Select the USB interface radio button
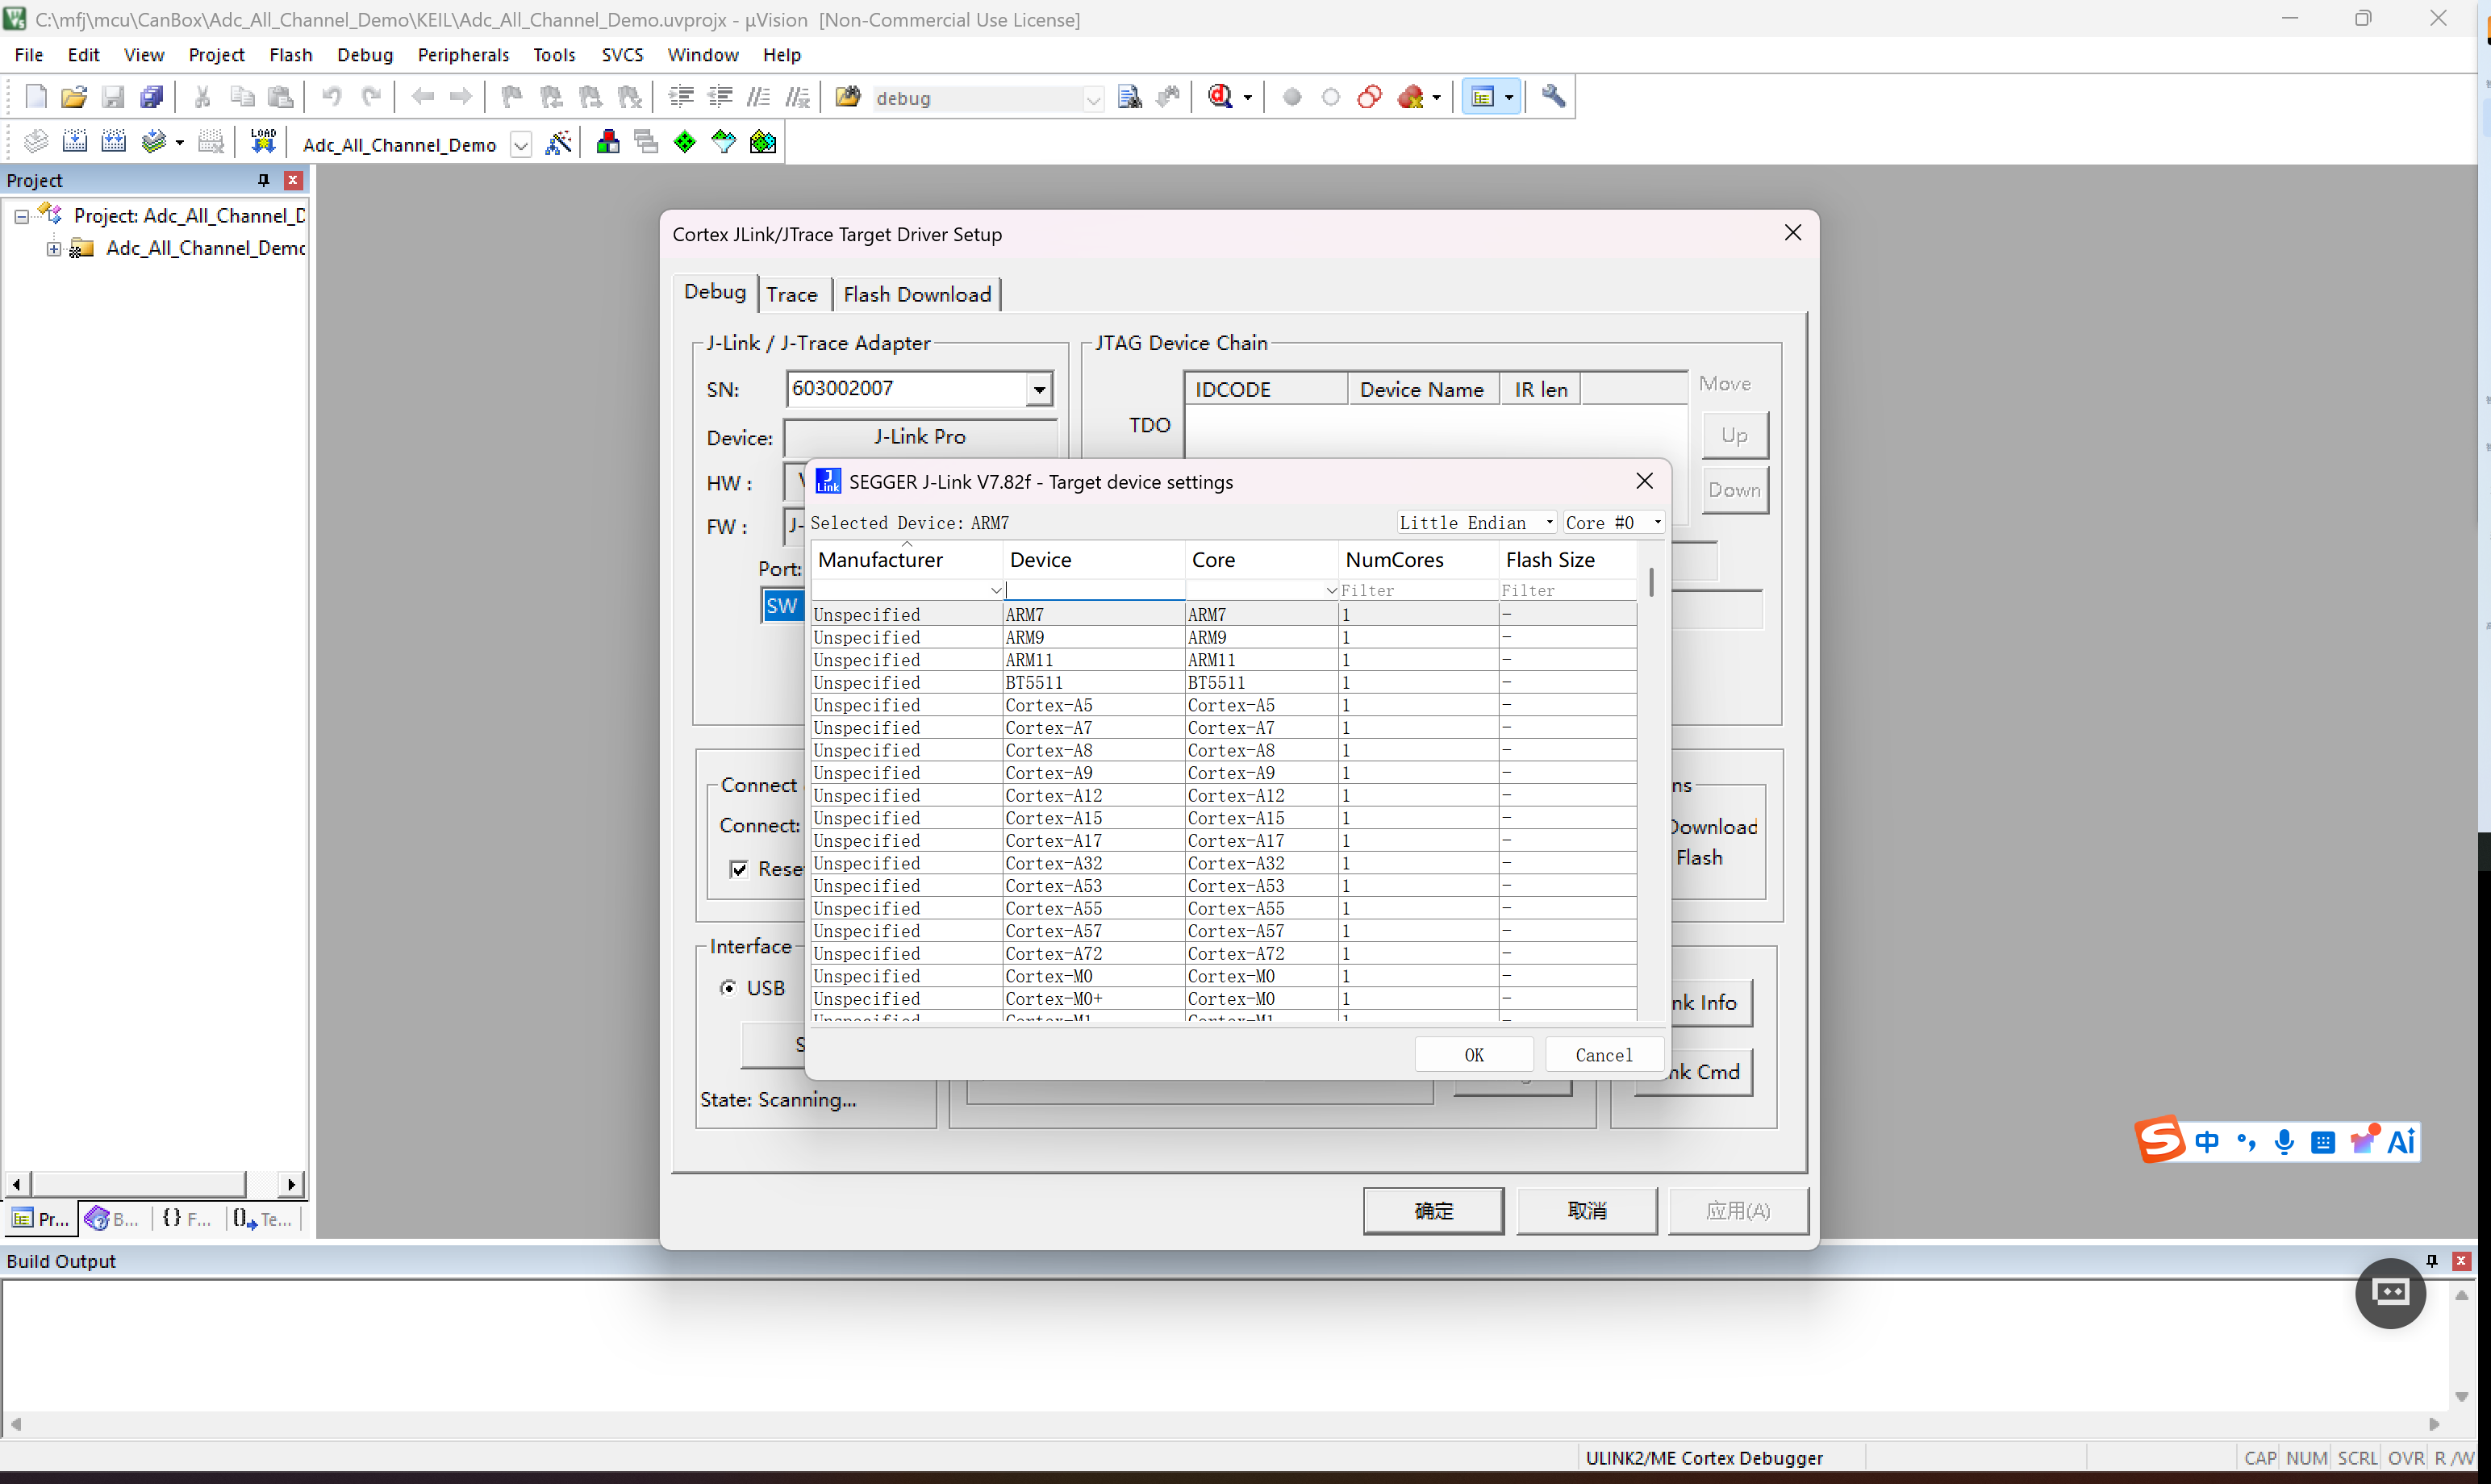This screenshot has width=2491, height=1484. (728, 988)
